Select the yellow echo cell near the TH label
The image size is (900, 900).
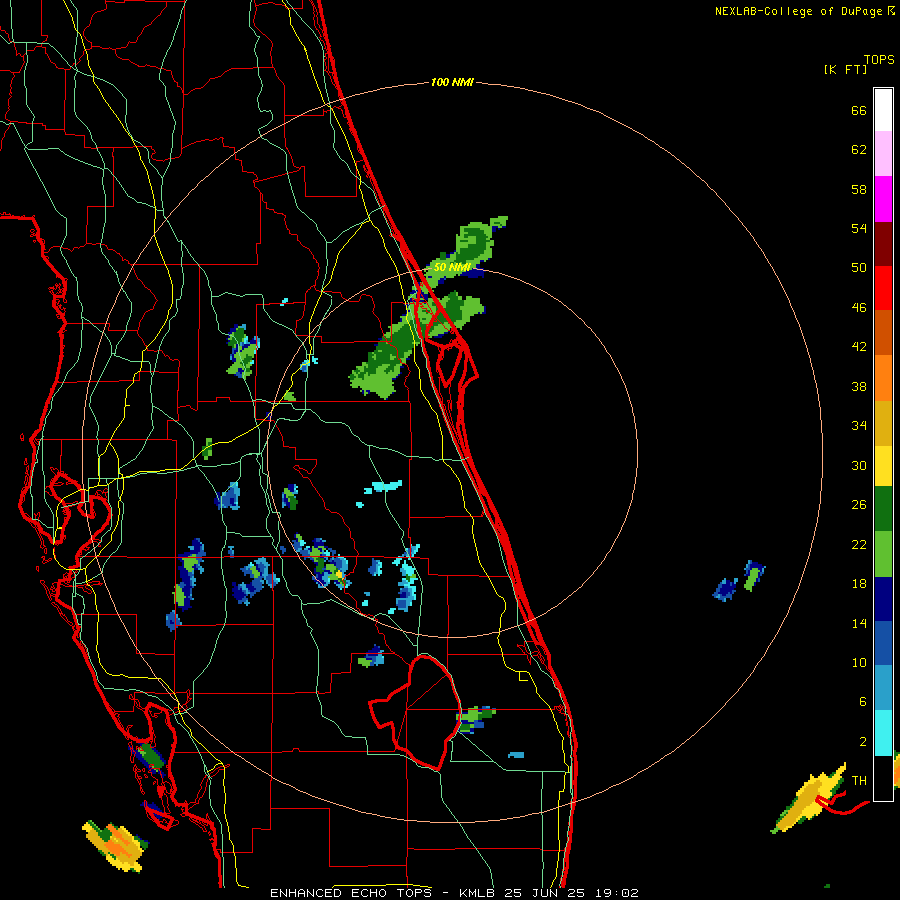point(808,798)
